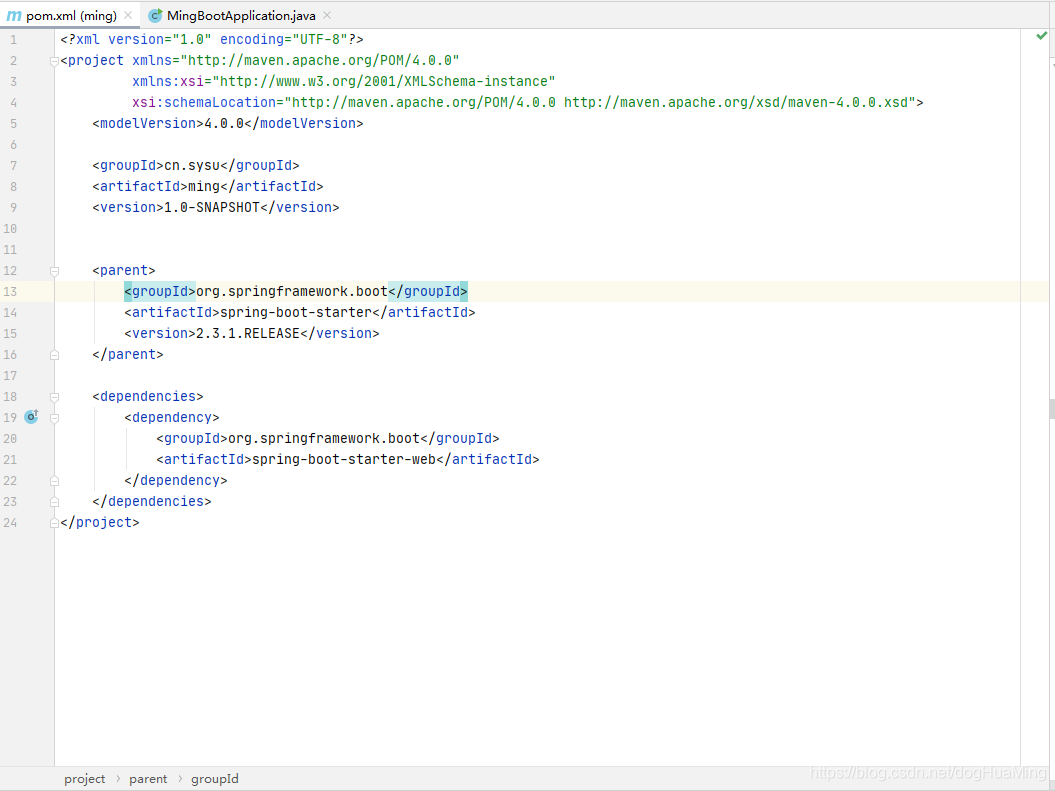Collapse the dependencies block on line 18
Image resolution: width=1055 pixels, height=791 pixels.
[54, 397]
